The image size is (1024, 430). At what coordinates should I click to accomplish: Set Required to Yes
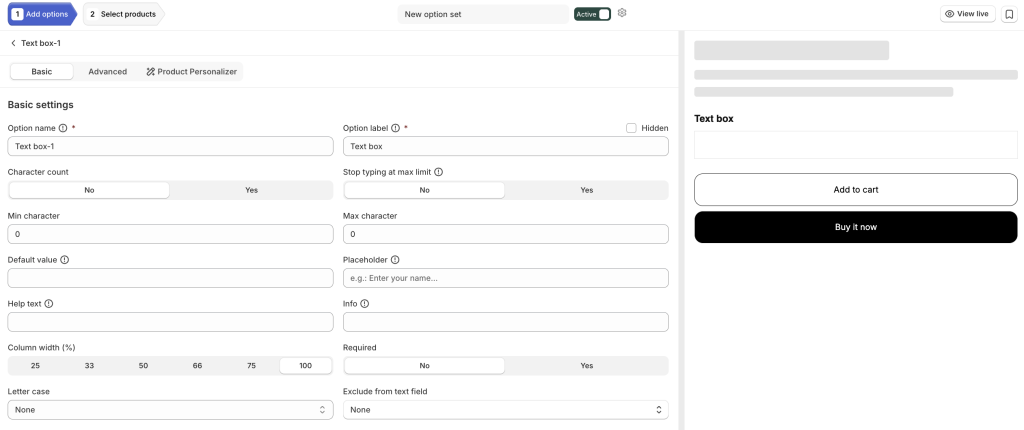[586, 365]
